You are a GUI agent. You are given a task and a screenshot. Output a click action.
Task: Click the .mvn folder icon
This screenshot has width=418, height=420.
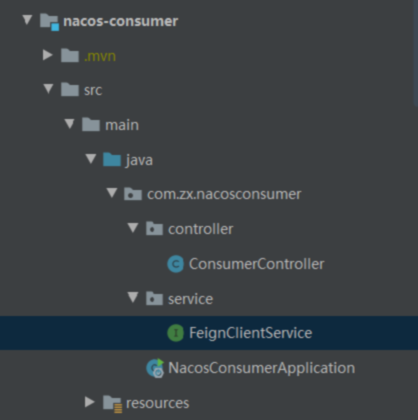(x=70, y=55)
